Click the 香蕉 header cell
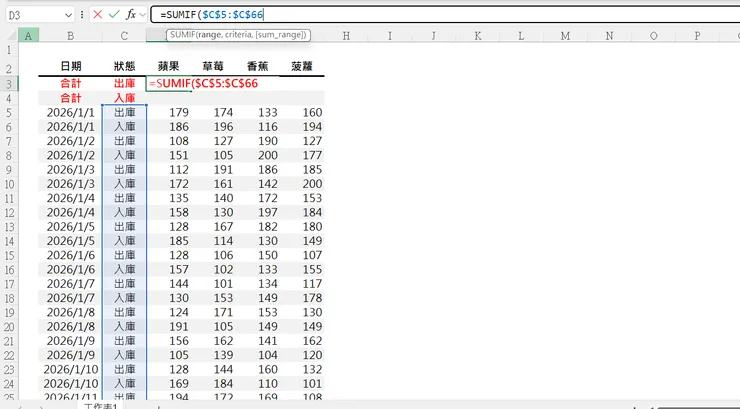This screenshot has width=740, height=409. coord(257,67)
